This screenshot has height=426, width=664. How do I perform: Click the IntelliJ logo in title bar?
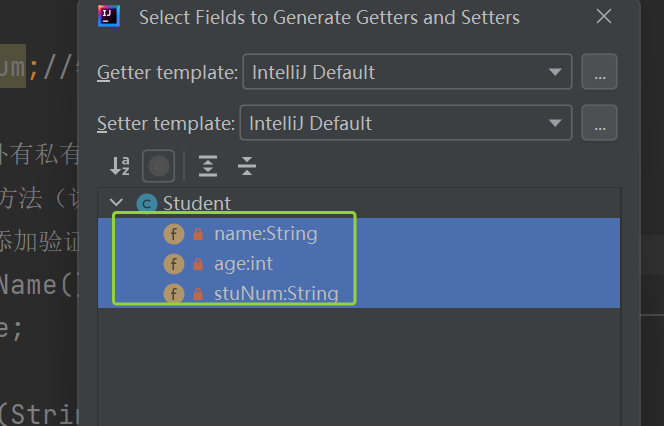click(109, 16)
